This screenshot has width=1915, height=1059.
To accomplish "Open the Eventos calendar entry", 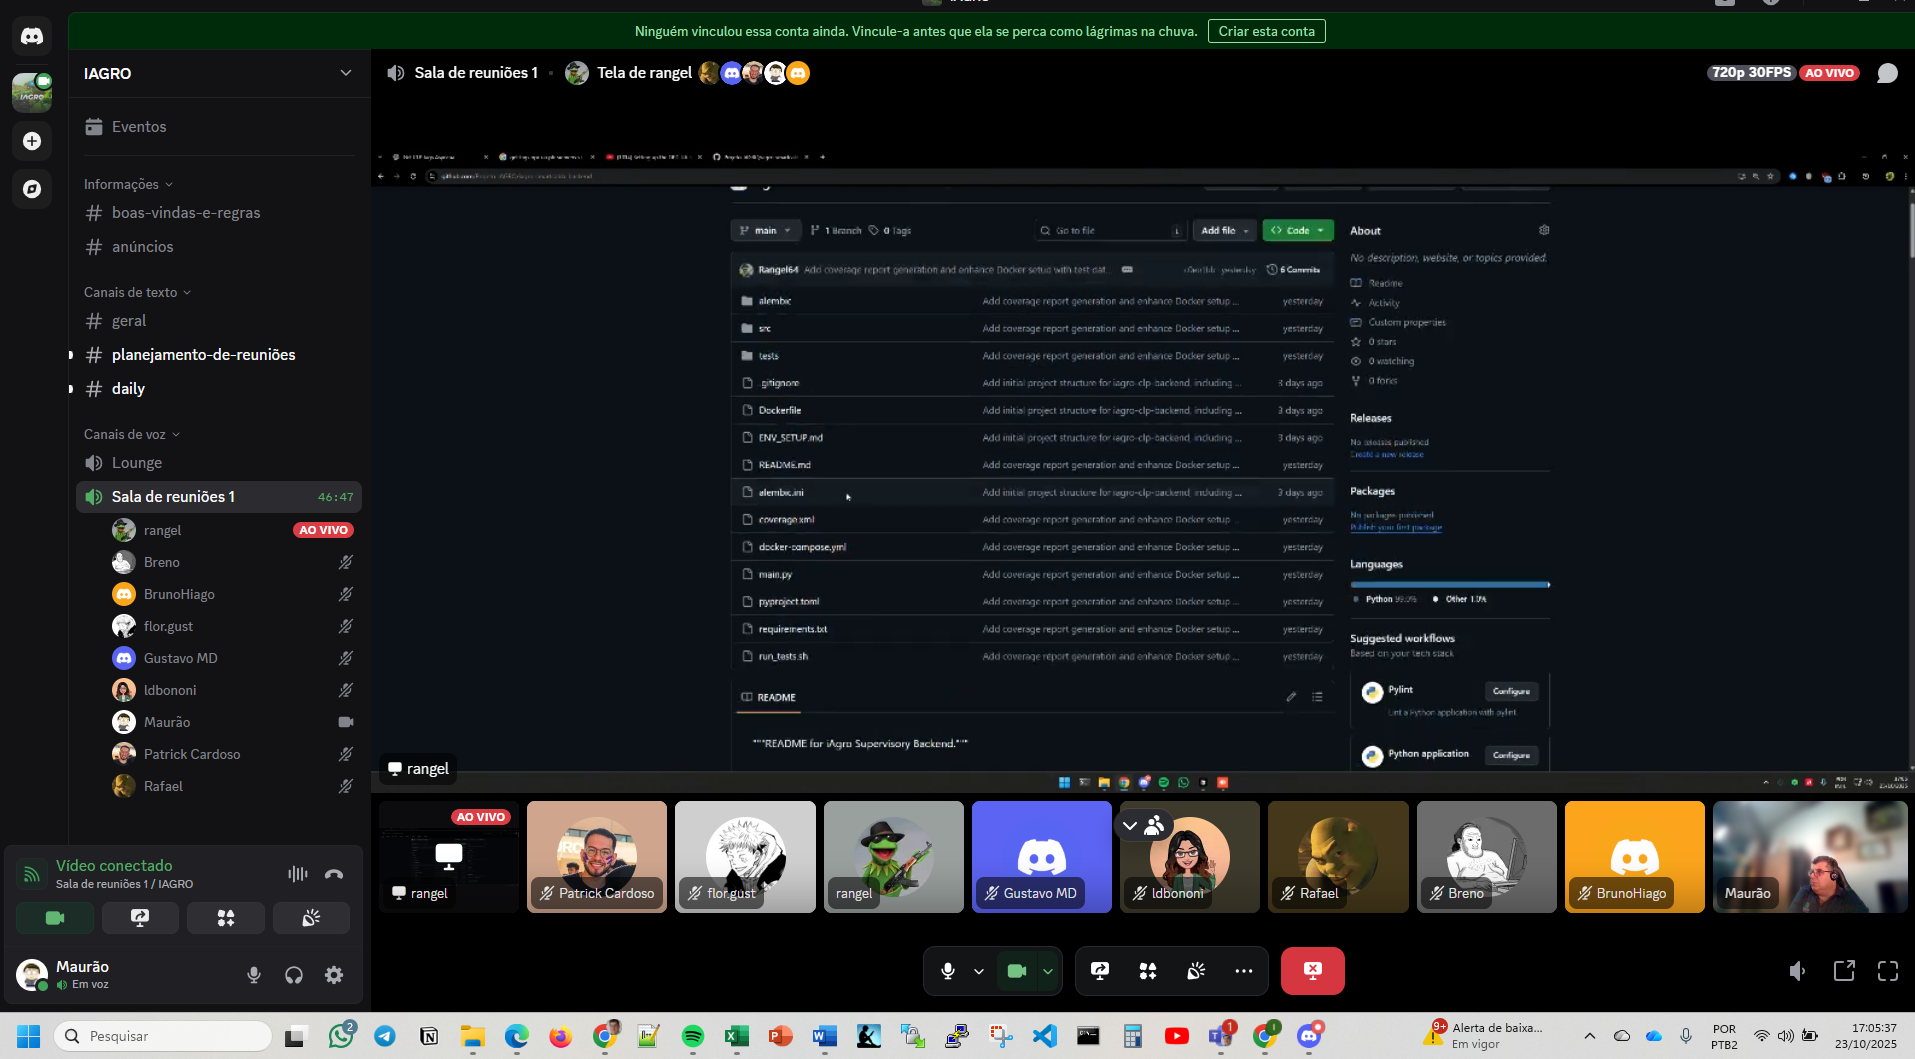I will pos(218,127).
